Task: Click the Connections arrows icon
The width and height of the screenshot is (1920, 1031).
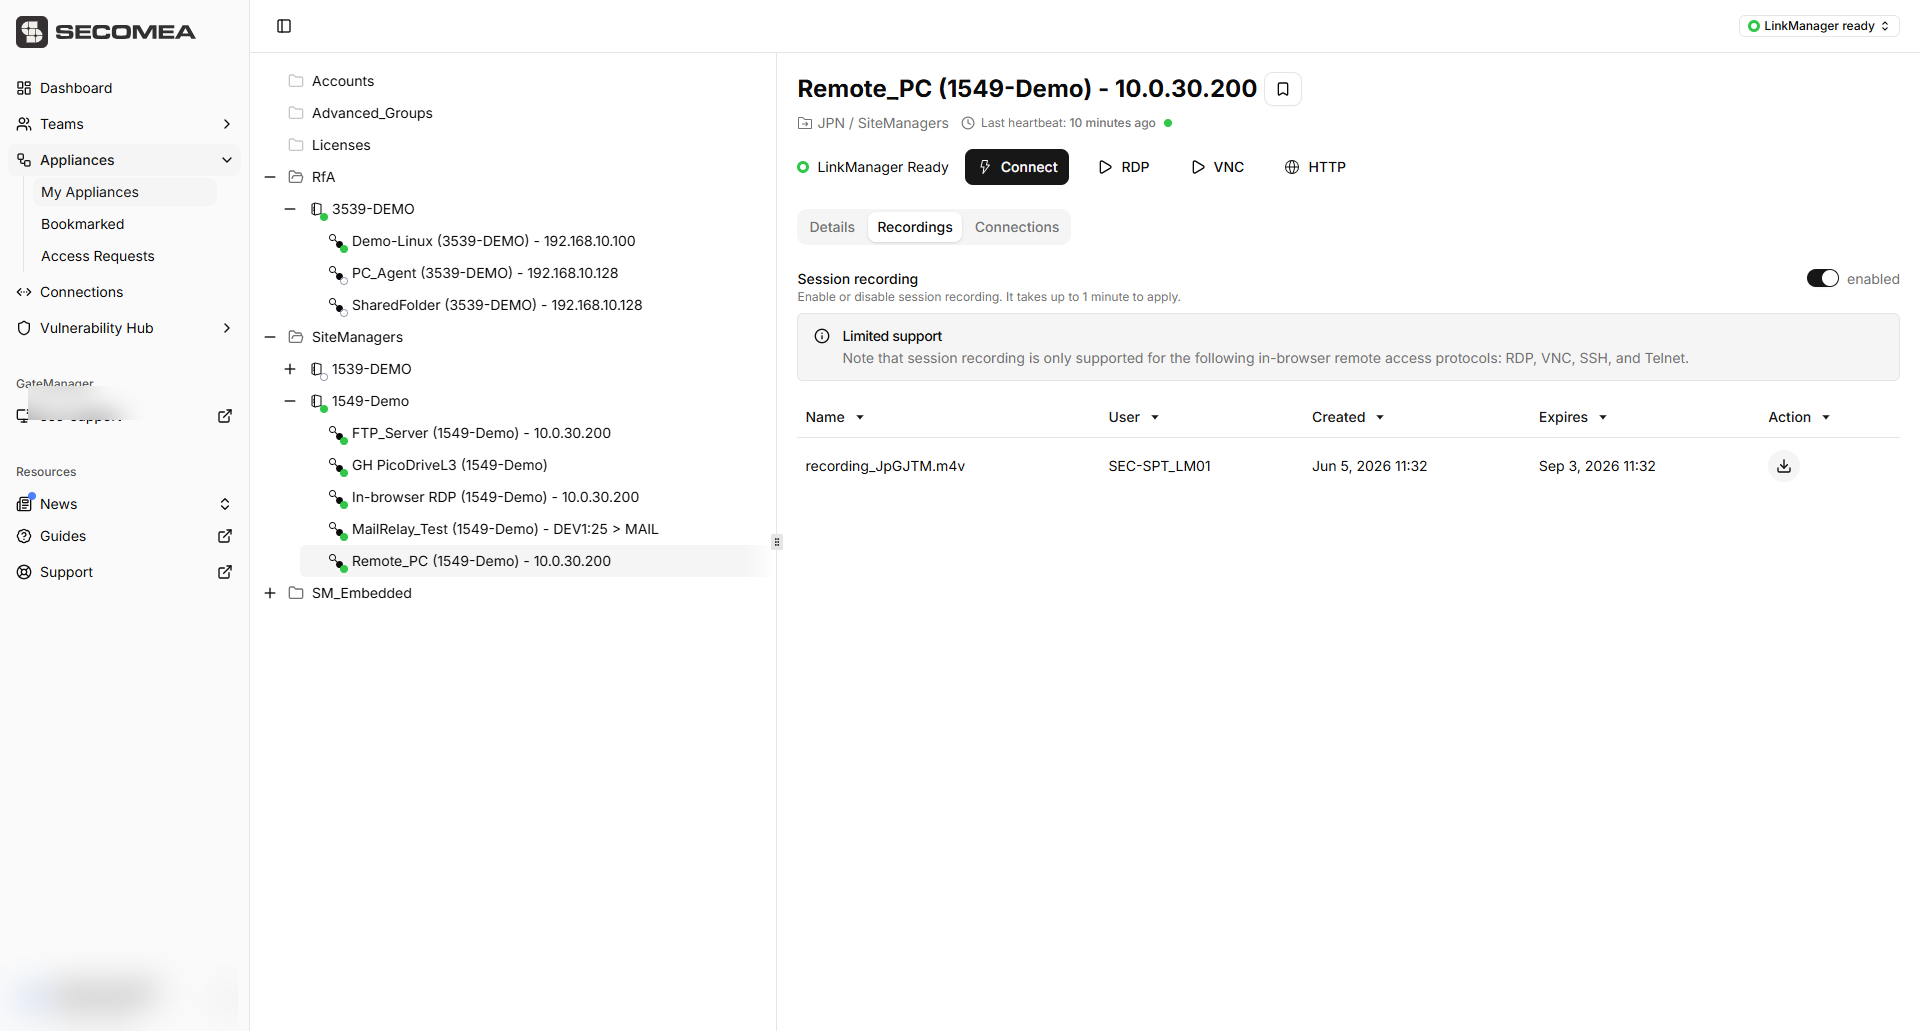Action: click(24, 292)
